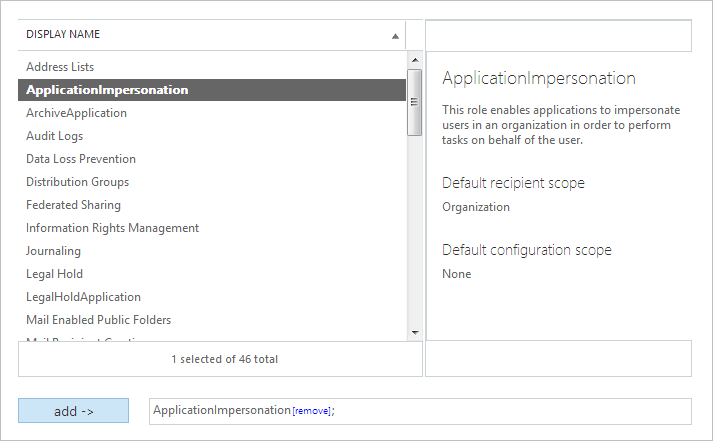Select Mail Enabled Public Folders role
This screenshot has width=713, height=441.
(x=98, y=320)
